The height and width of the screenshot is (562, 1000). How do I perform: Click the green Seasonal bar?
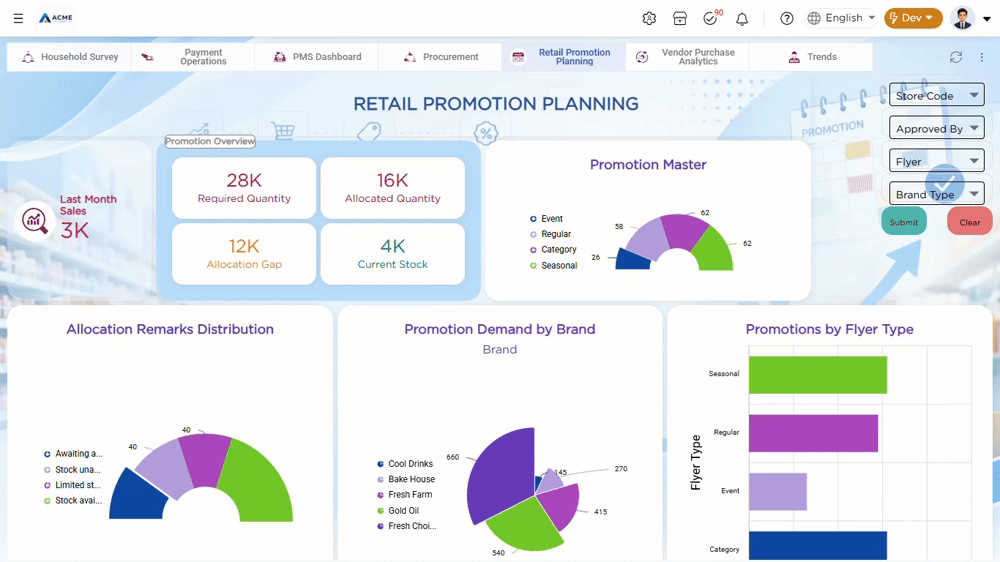click(x=818, y=374)
